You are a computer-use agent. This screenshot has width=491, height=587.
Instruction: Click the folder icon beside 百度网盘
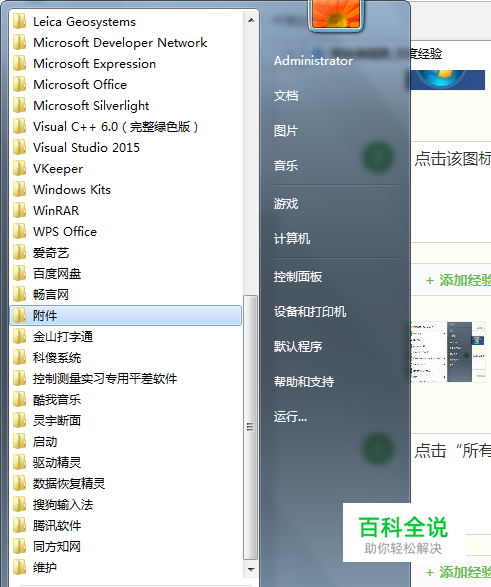19,274
